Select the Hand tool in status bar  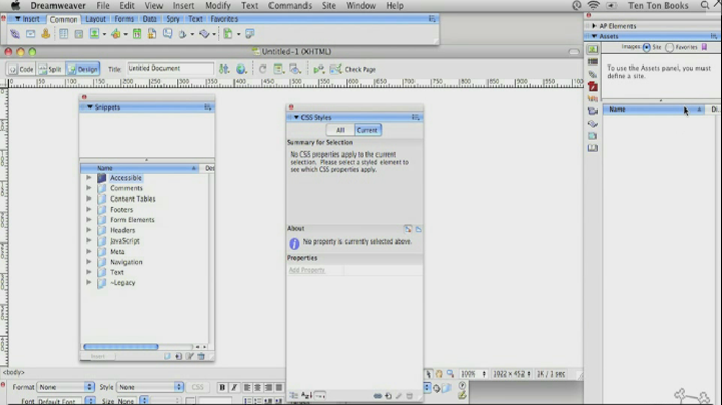click(x=439, y=374)
